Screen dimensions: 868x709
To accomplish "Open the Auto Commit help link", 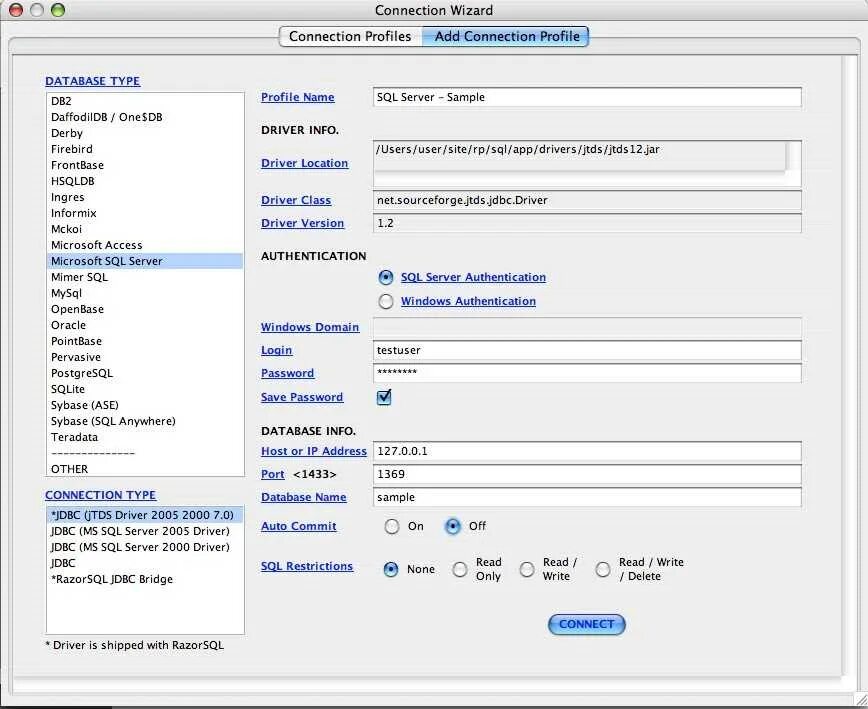I will click(x=298, y=526).
